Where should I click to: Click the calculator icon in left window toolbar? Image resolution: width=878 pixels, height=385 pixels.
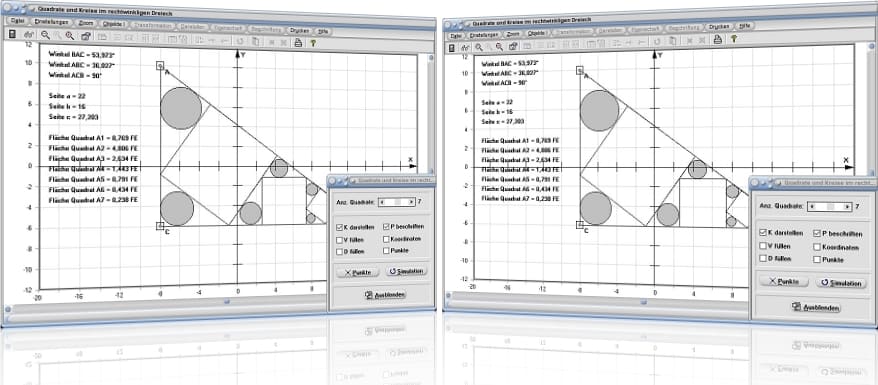[x=13, y=34]
